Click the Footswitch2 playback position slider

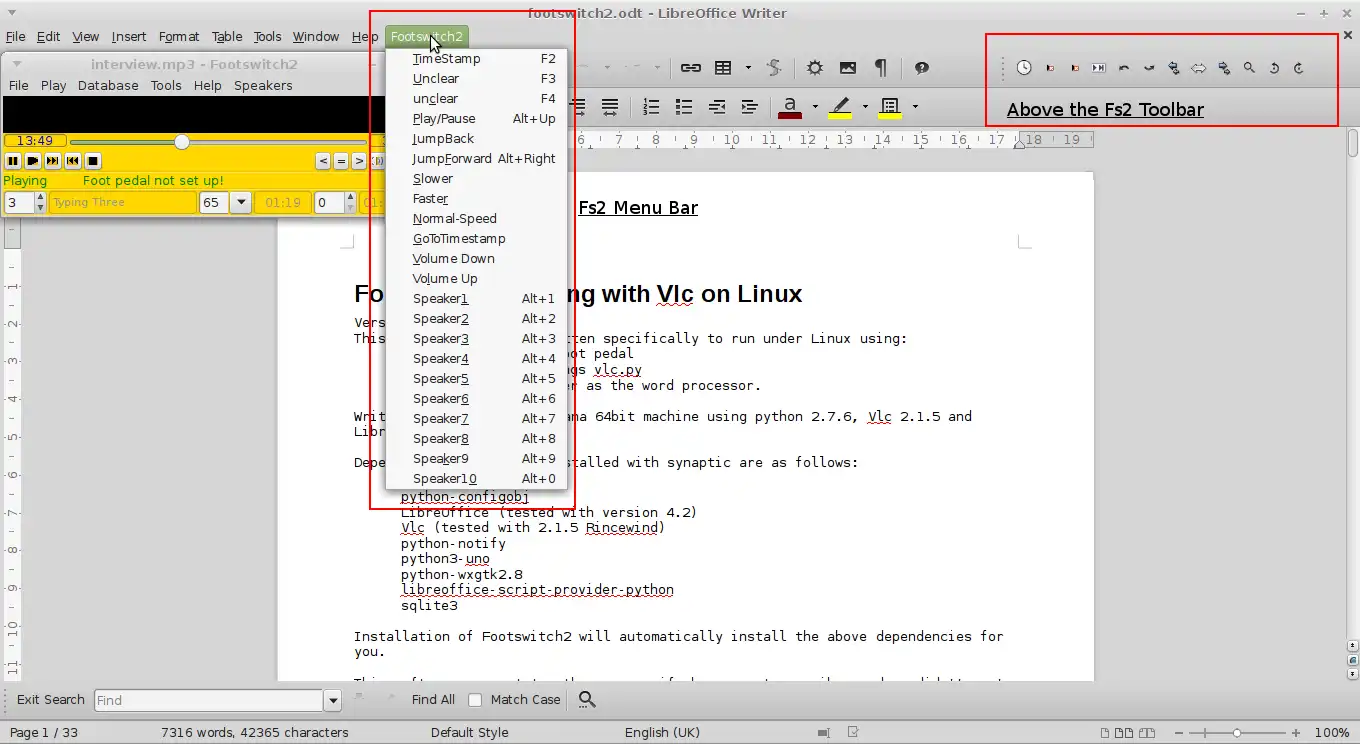pyautogui.click(x=182, y=142)
